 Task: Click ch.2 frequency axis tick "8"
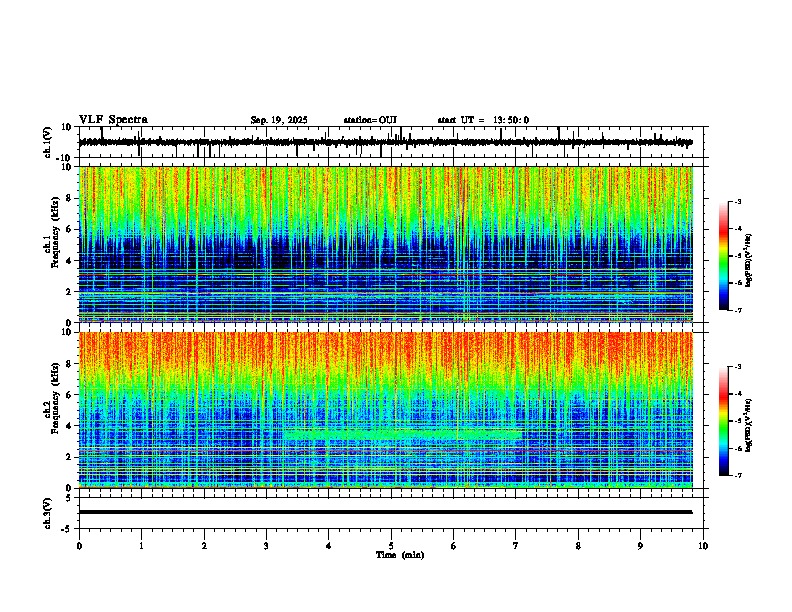point(69,364)
